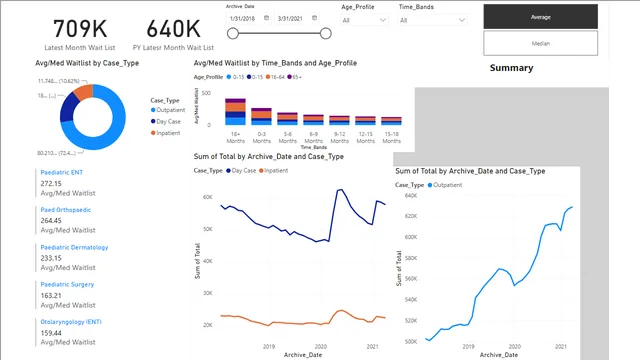Click the Summary heading
Viewport: 640px width, 360px height.
(511, 68)
